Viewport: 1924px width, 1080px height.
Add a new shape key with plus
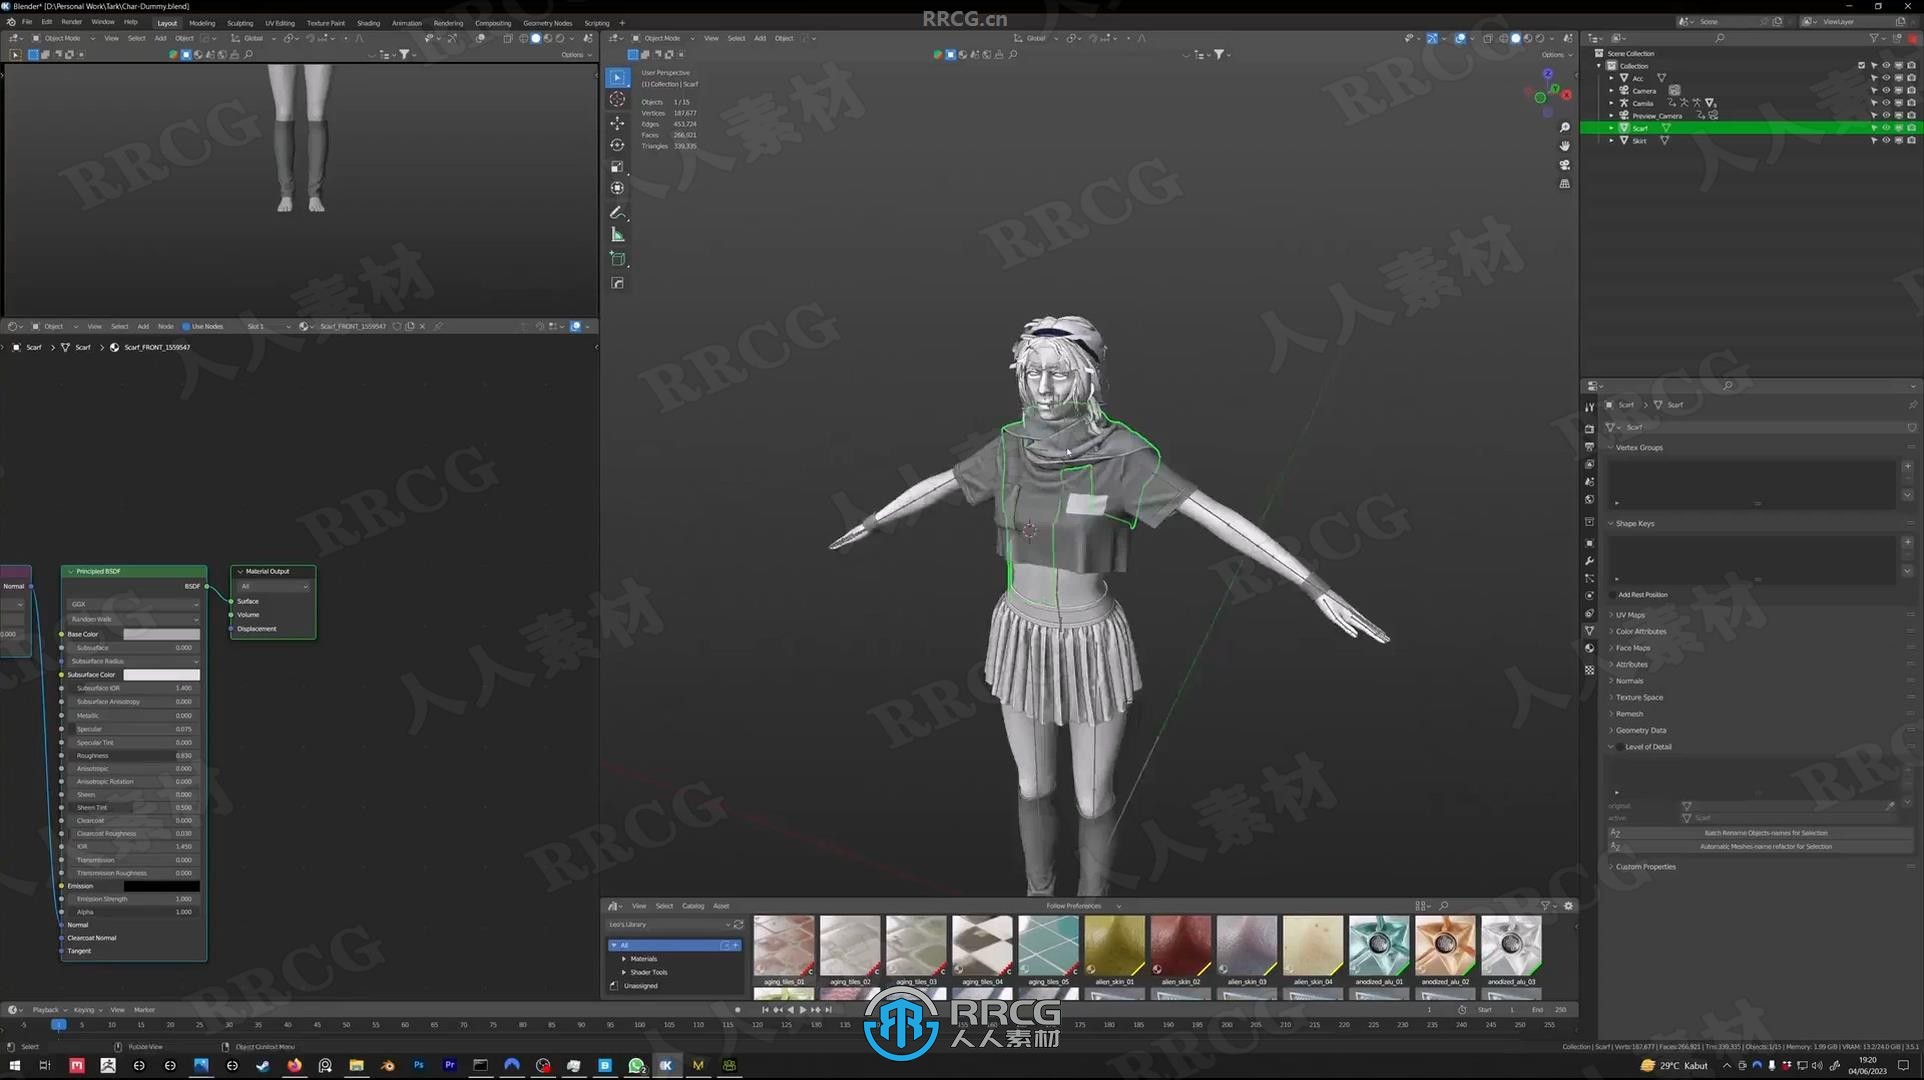[1907, 542]
